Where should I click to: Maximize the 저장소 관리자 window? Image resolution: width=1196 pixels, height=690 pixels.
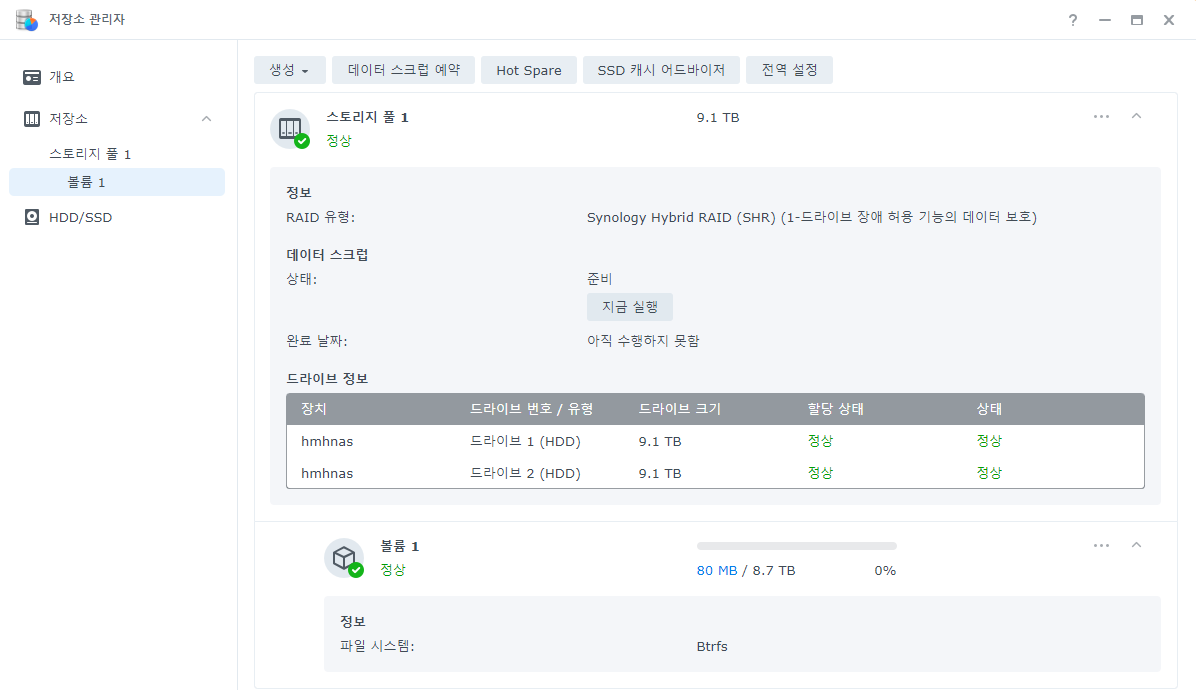click(x=1137, y=20)
